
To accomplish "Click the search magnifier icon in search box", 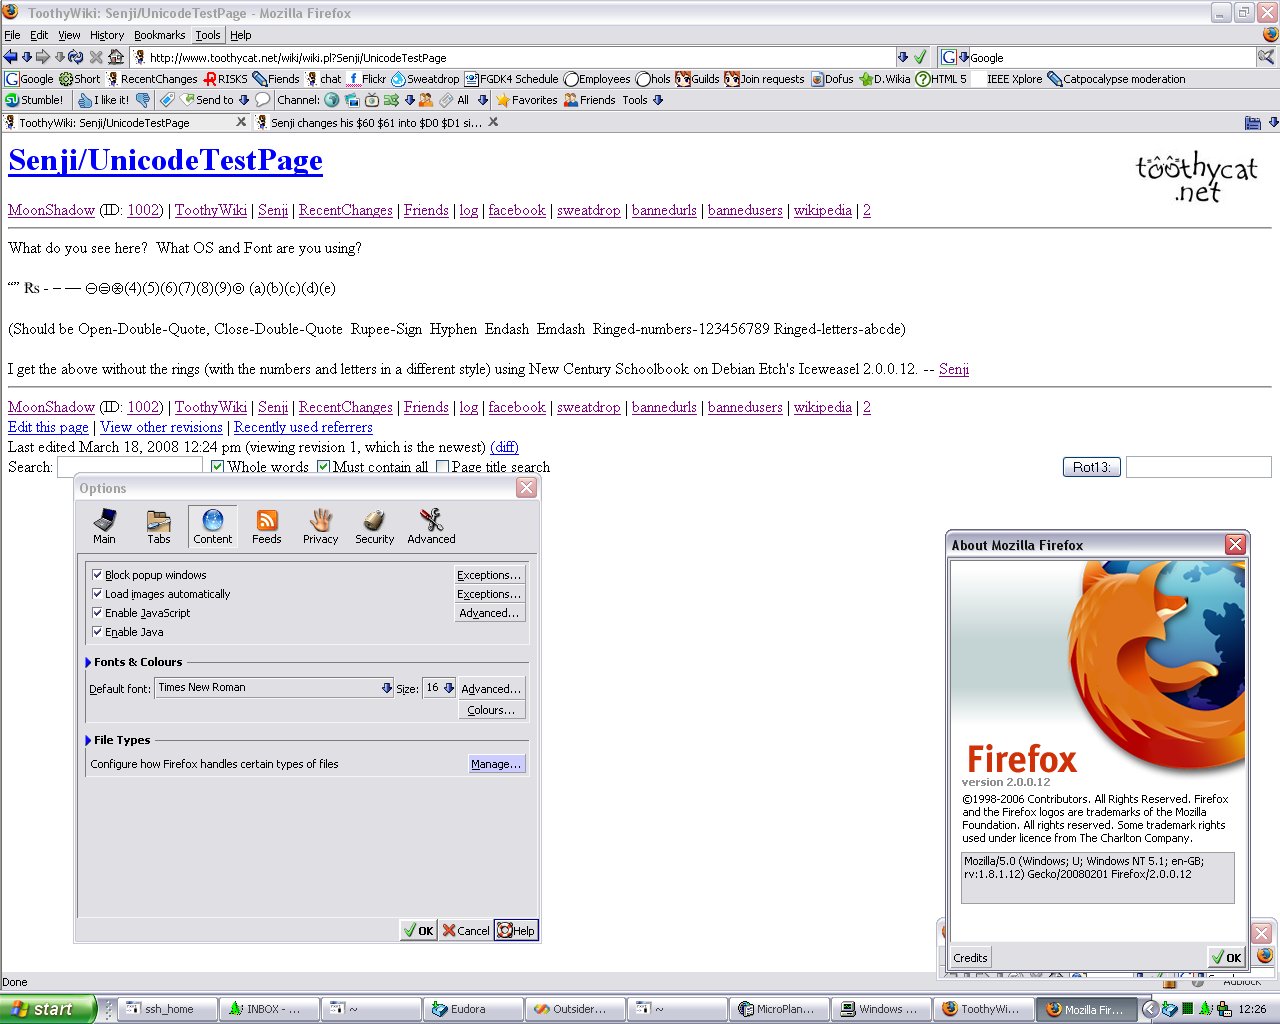I will click(1266, 57).
